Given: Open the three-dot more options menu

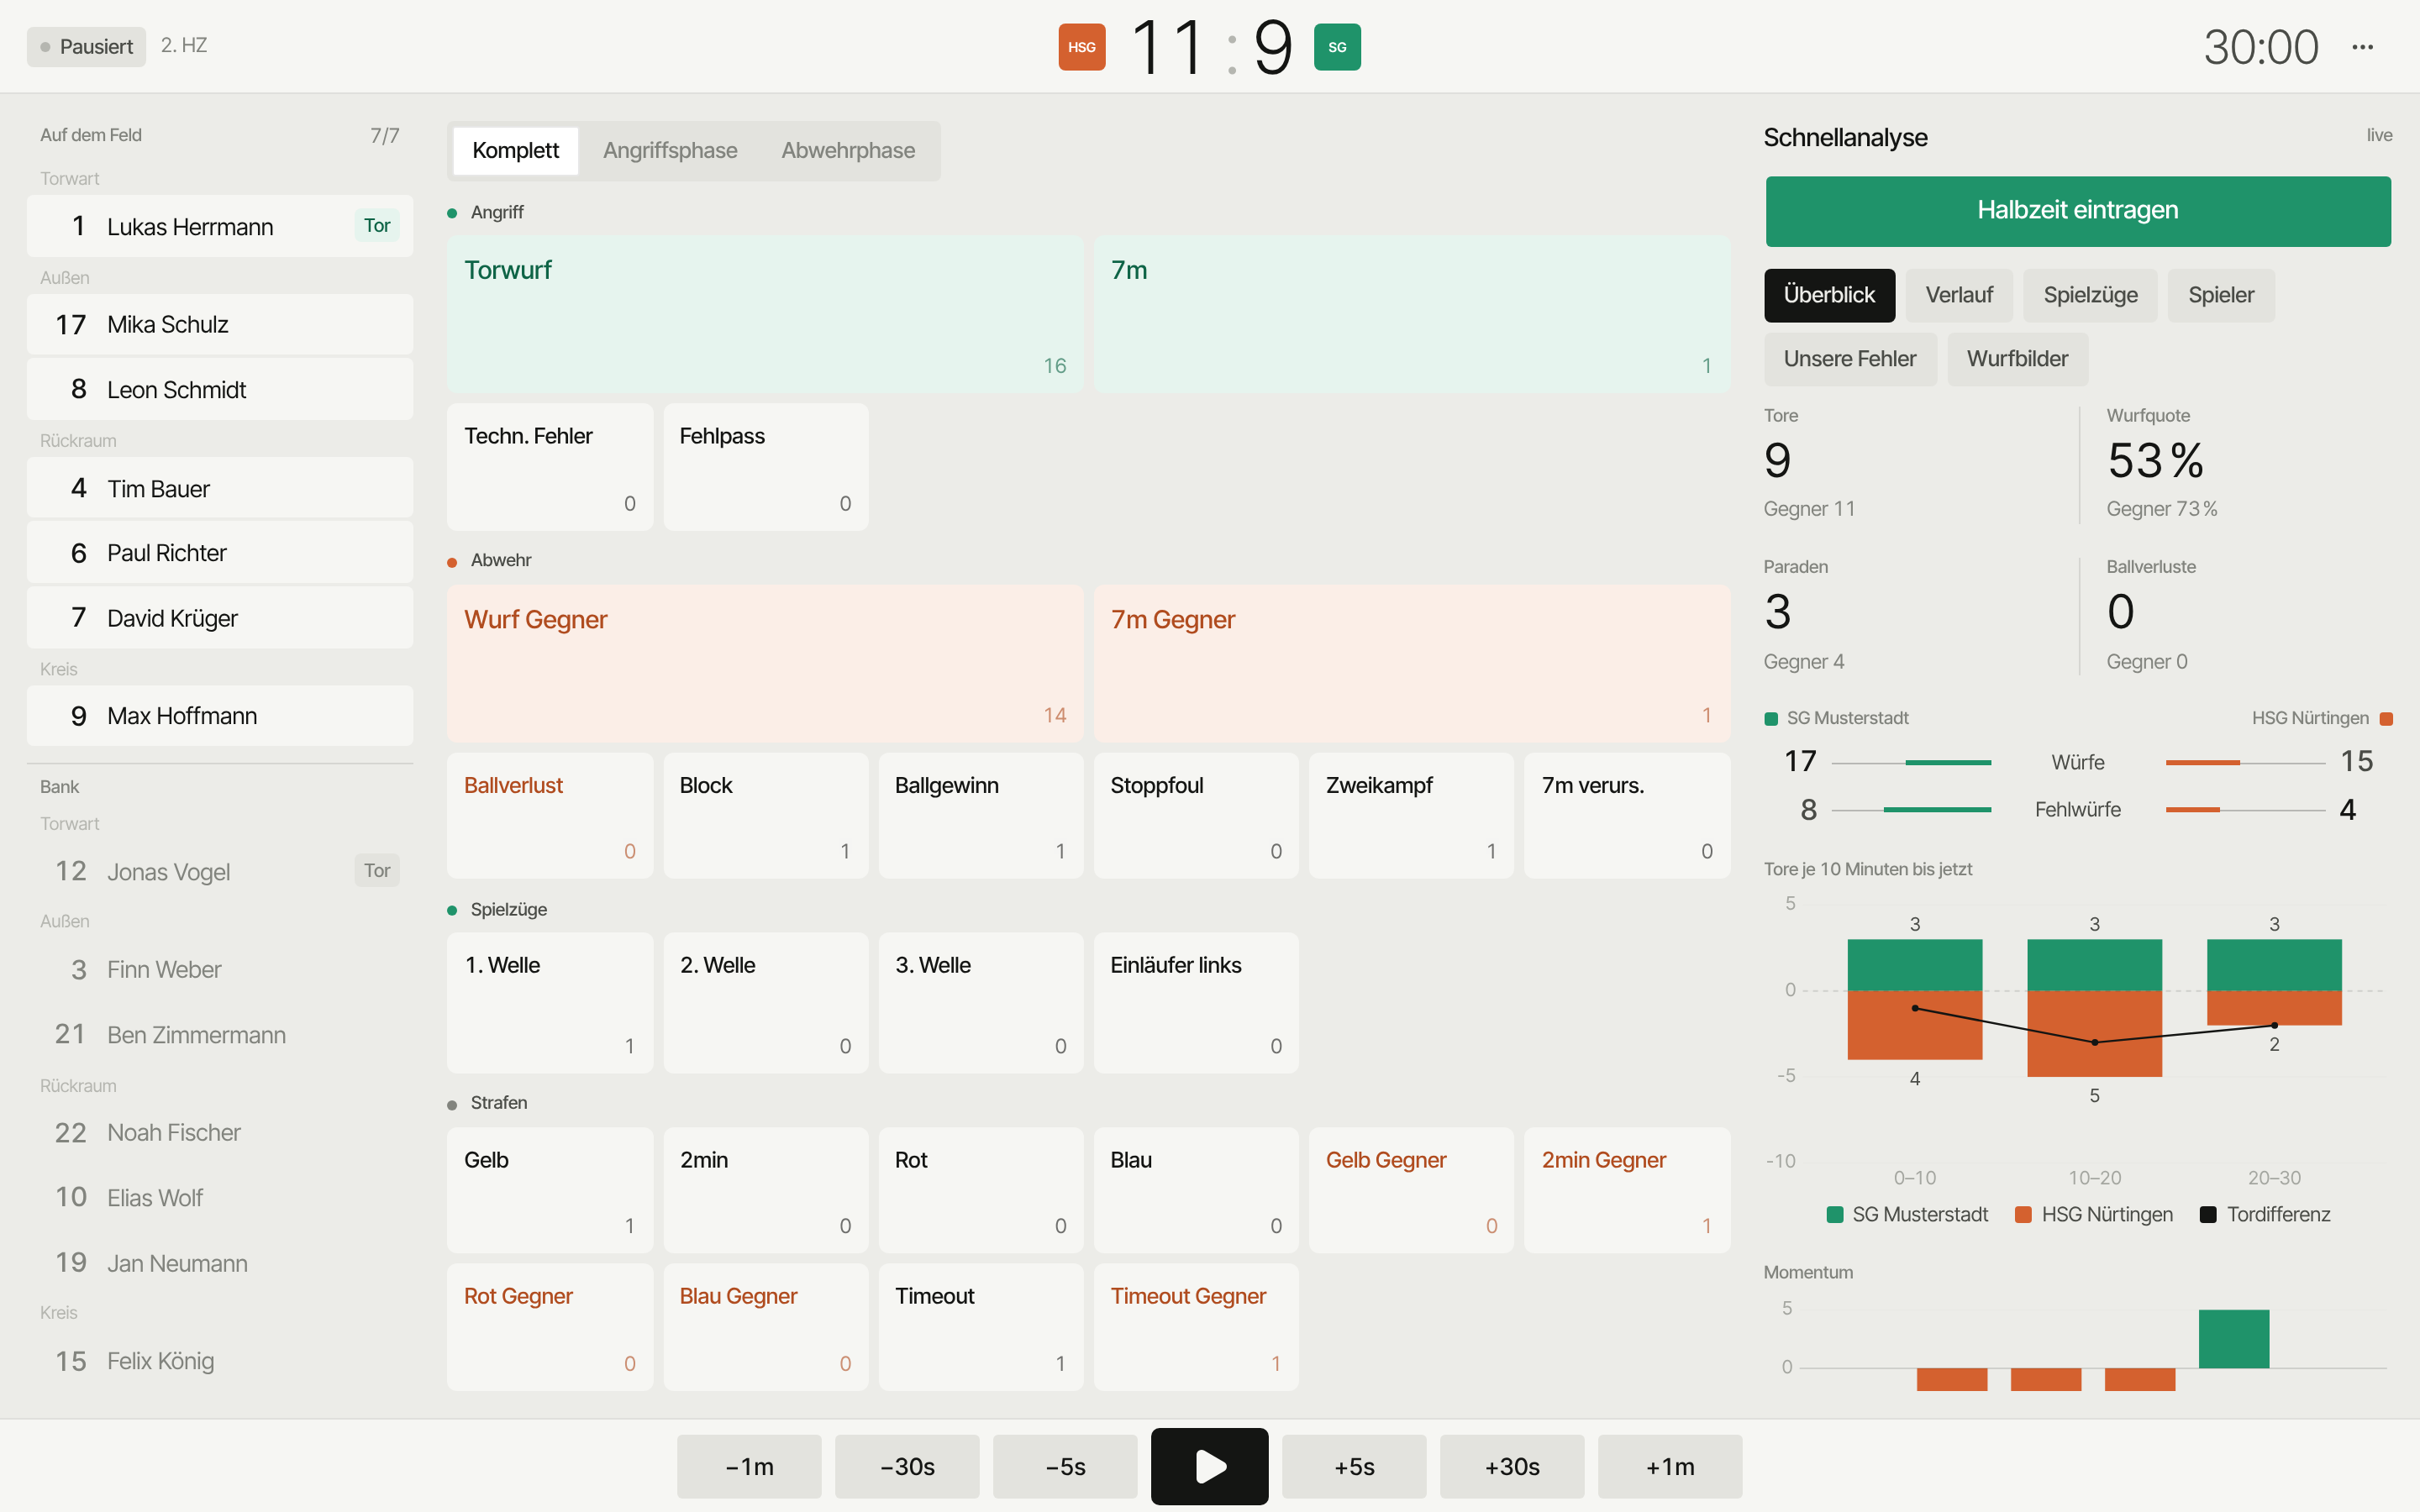Looking at the screenshot, I should point(2362,47).
